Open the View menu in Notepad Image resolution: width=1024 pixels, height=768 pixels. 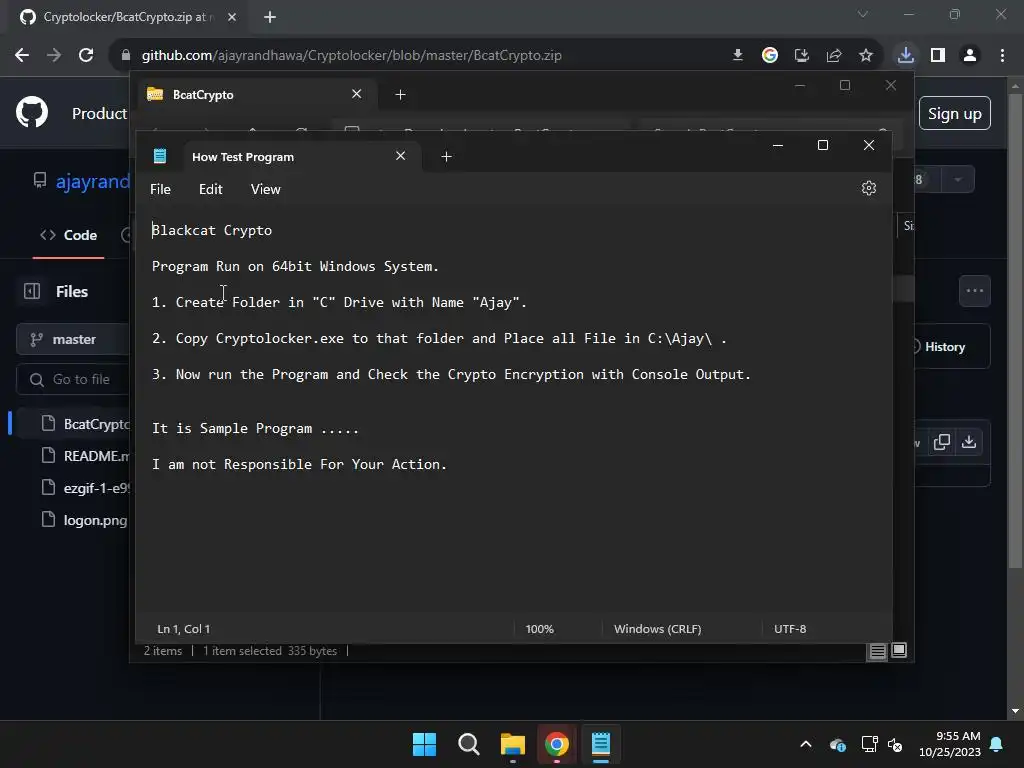tap(265, 189)
